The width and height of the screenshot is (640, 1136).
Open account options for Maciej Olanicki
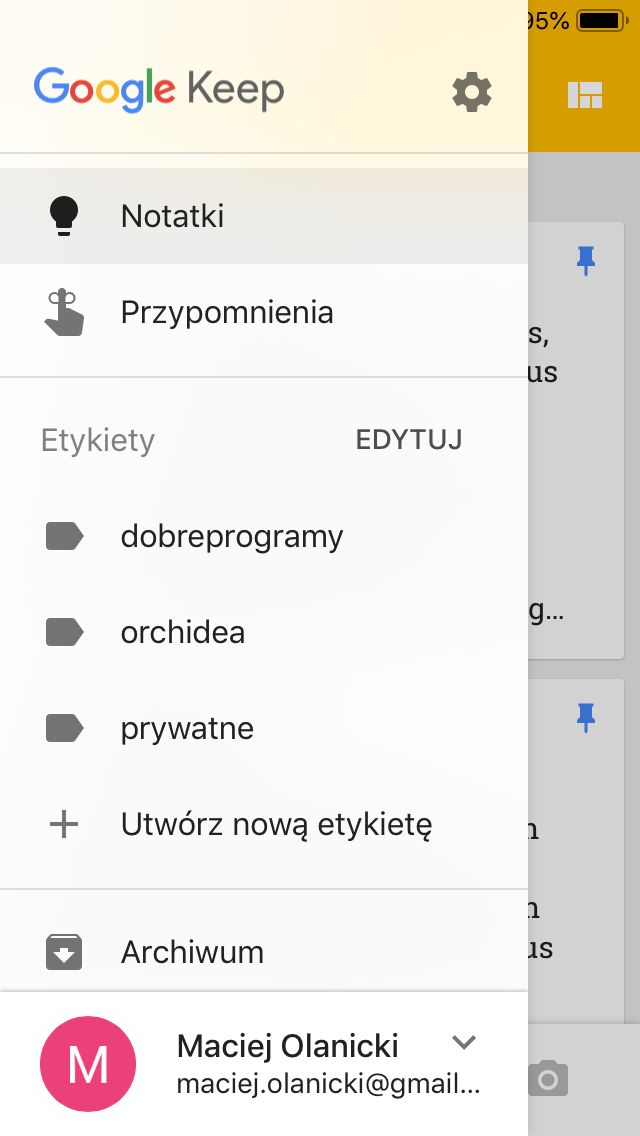(x=287, y=1046)
